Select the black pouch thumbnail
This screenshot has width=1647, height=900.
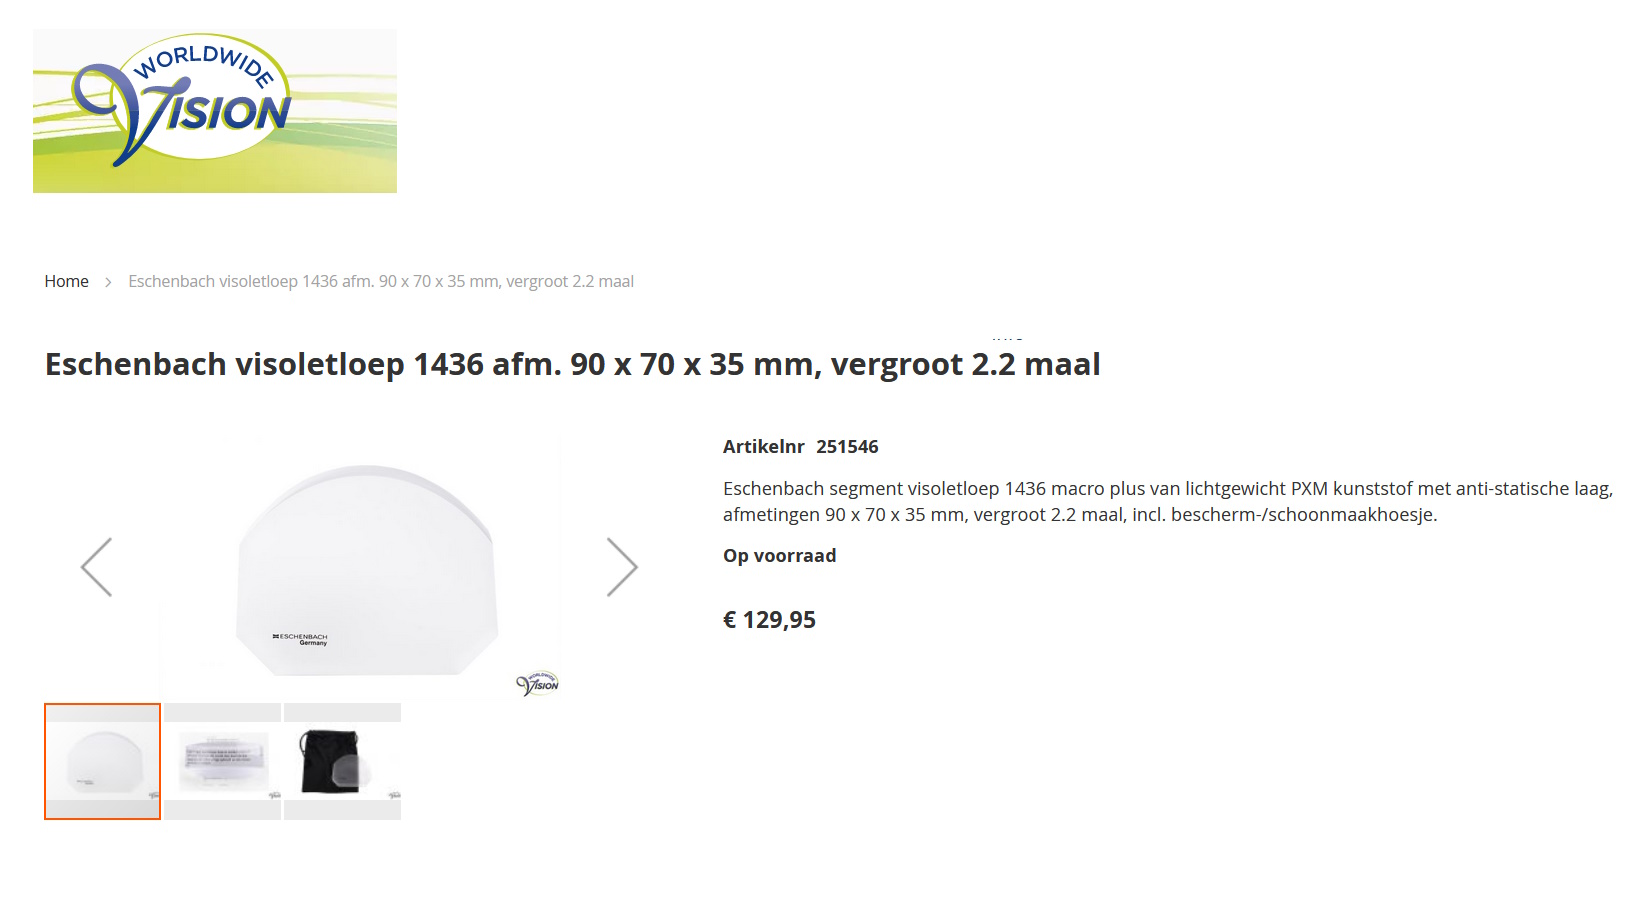[x=342, y=762]
